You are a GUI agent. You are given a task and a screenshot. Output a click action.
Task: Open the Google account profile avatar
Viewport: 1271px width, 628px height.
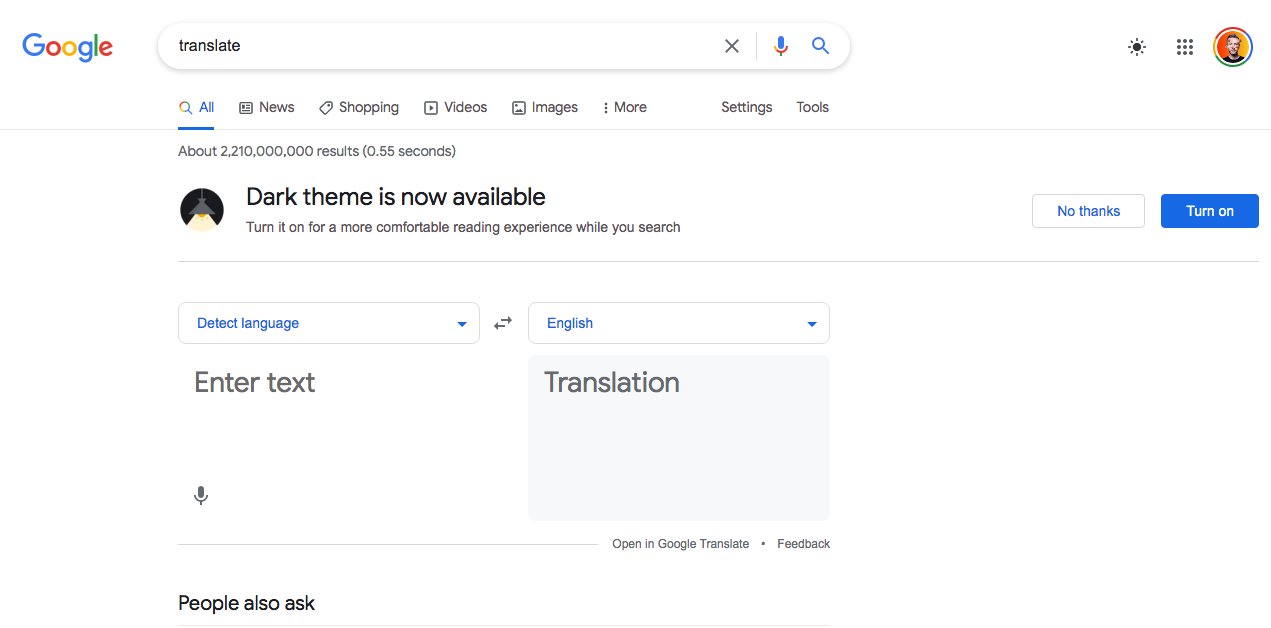pyautogui.click(x=1232, y=47)
